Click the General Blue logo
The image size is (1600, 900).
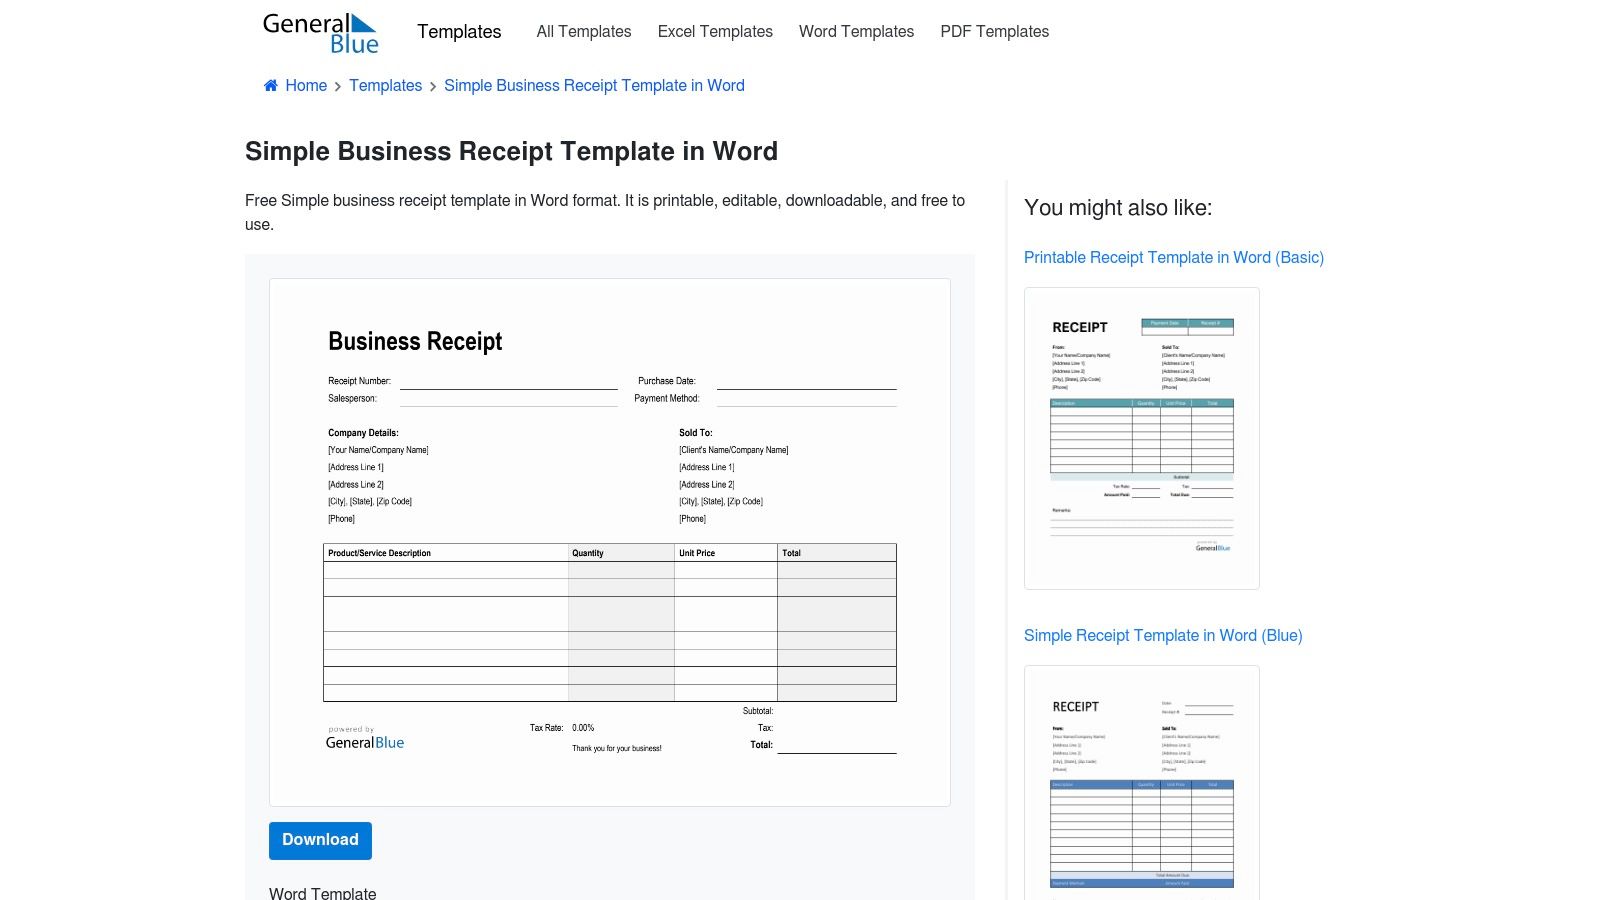point(320,31)
